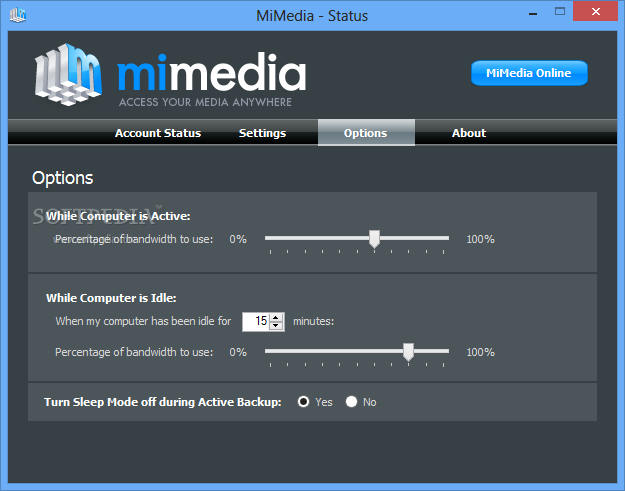This screenshot has height=491, width=625.
Task: Click the "Options" page heading
Action: click(x=63, y=178)
